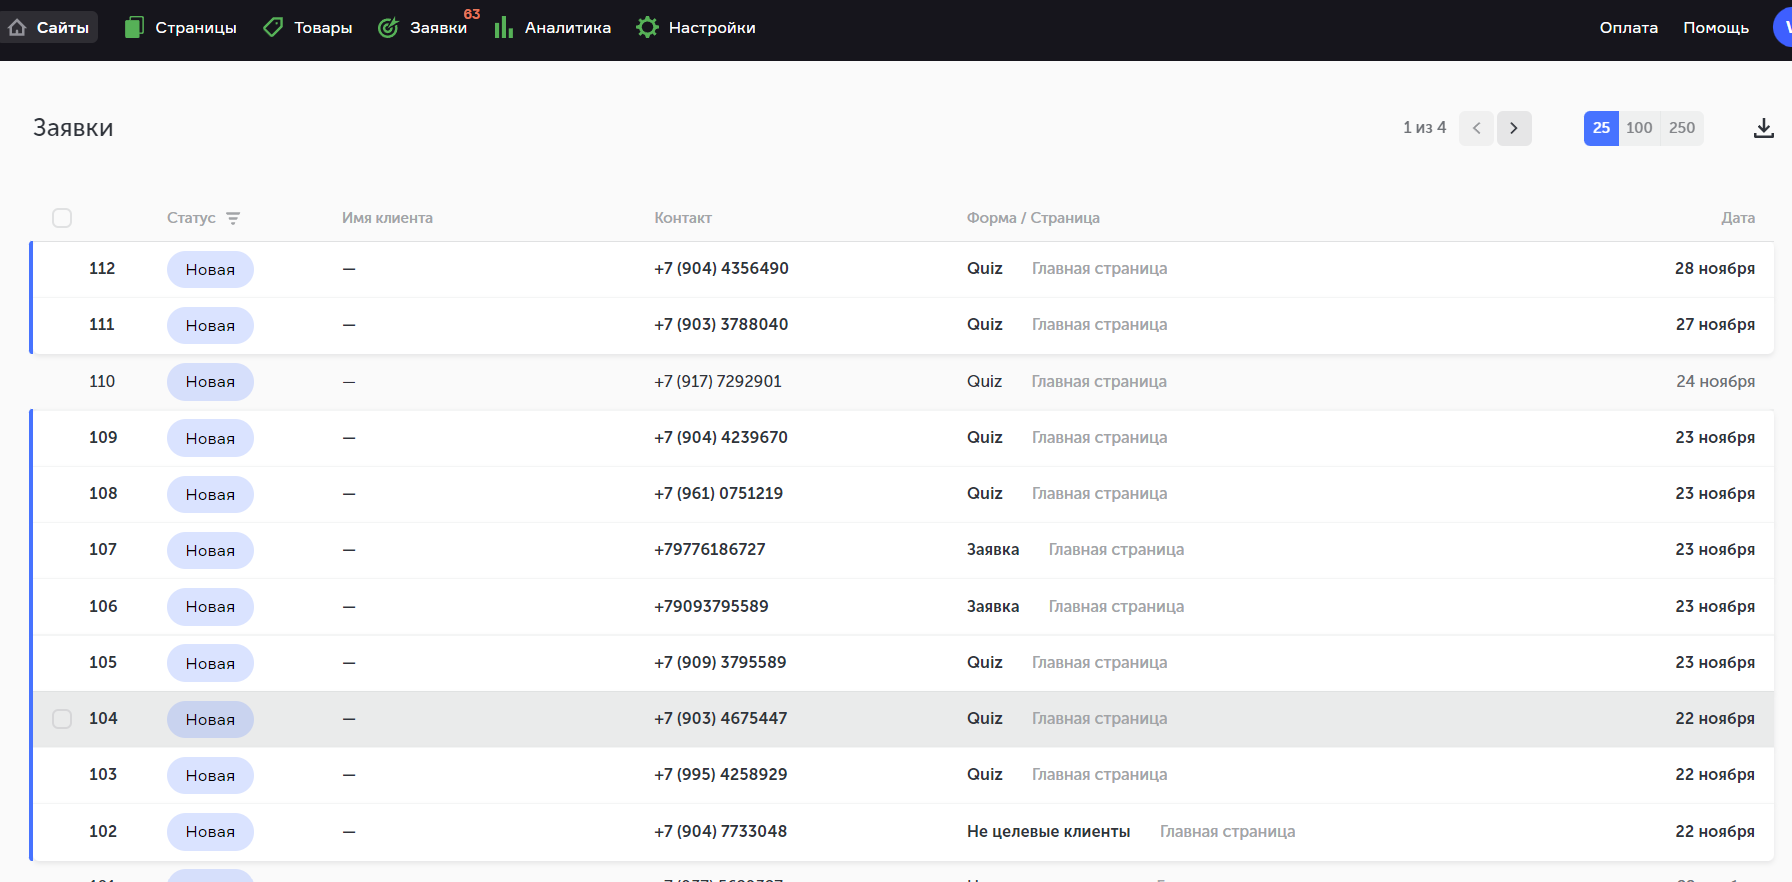Open the Страницы menu item

pos(181,27)
